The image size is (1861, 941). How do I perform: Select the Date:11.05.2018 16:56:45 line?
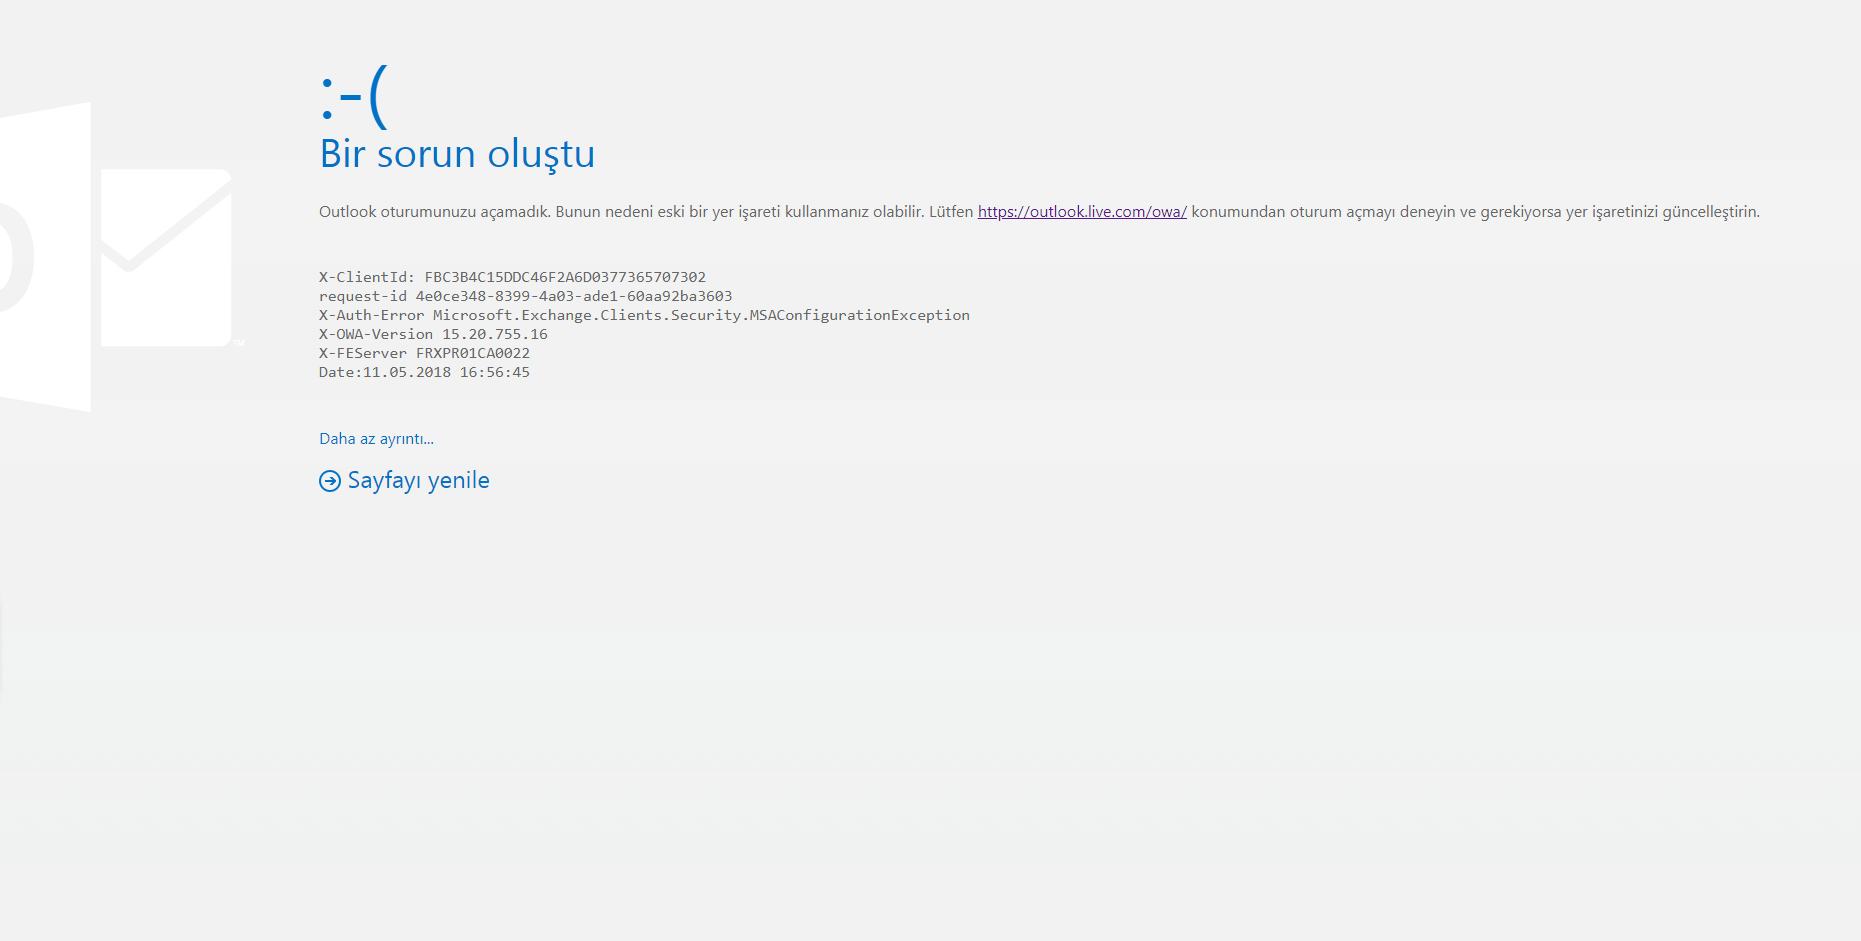pyautogui.click(x=424, y=372)
